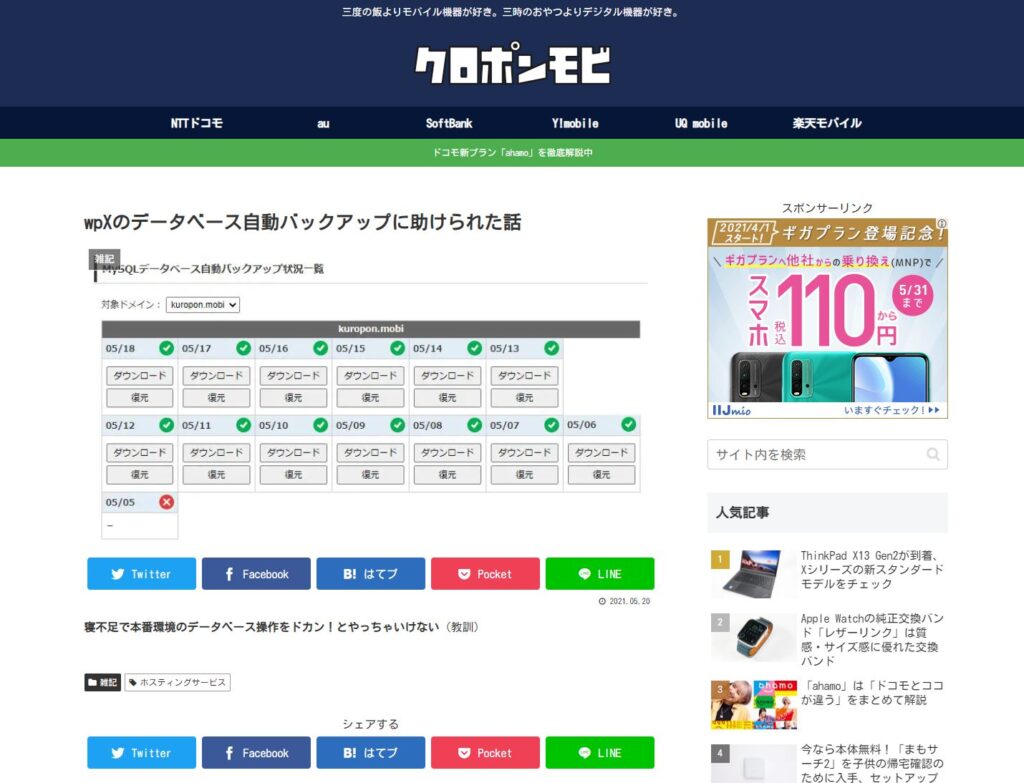
Task: Open the ahamo comparison article thumbnail
Action: coord(754,705)
